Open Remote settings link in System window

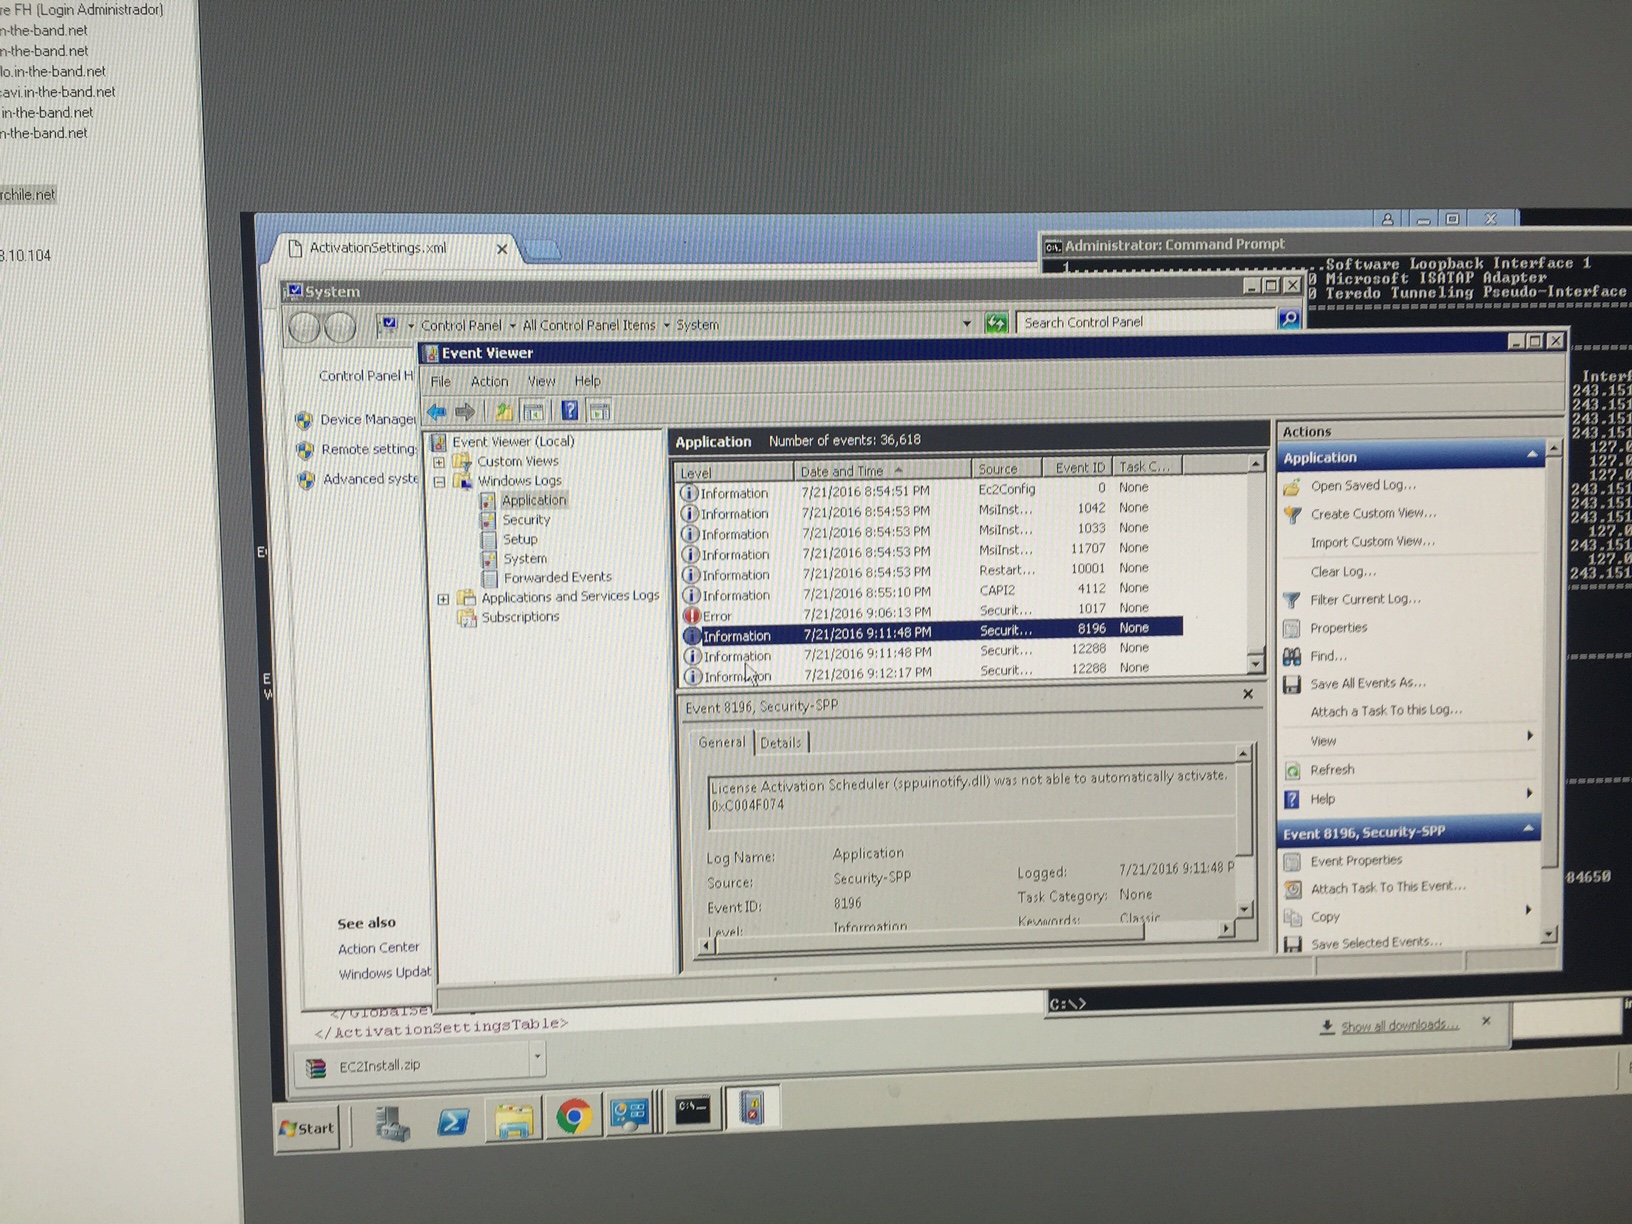pyautogui.click(x=368, y=450)
